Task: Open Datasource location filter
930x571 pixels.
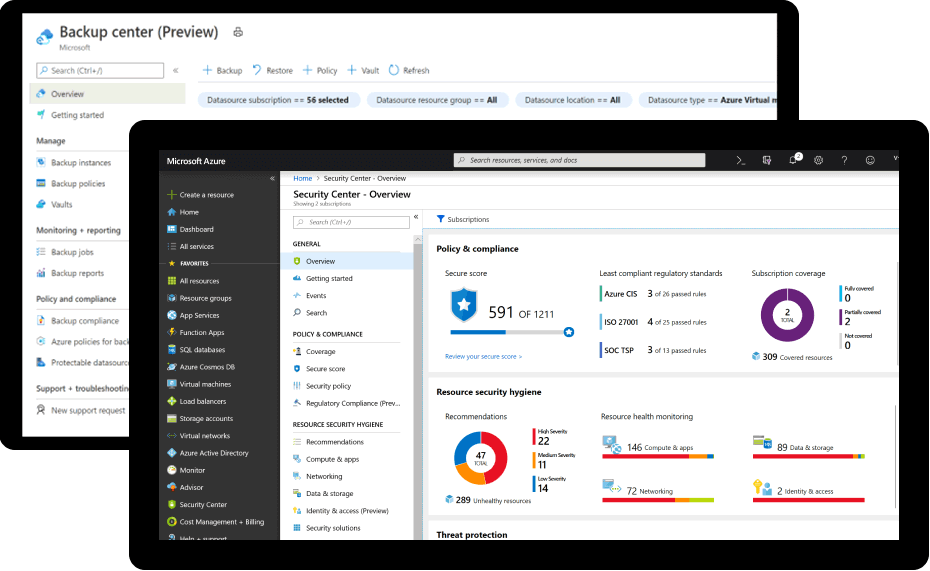Action: 573,100
